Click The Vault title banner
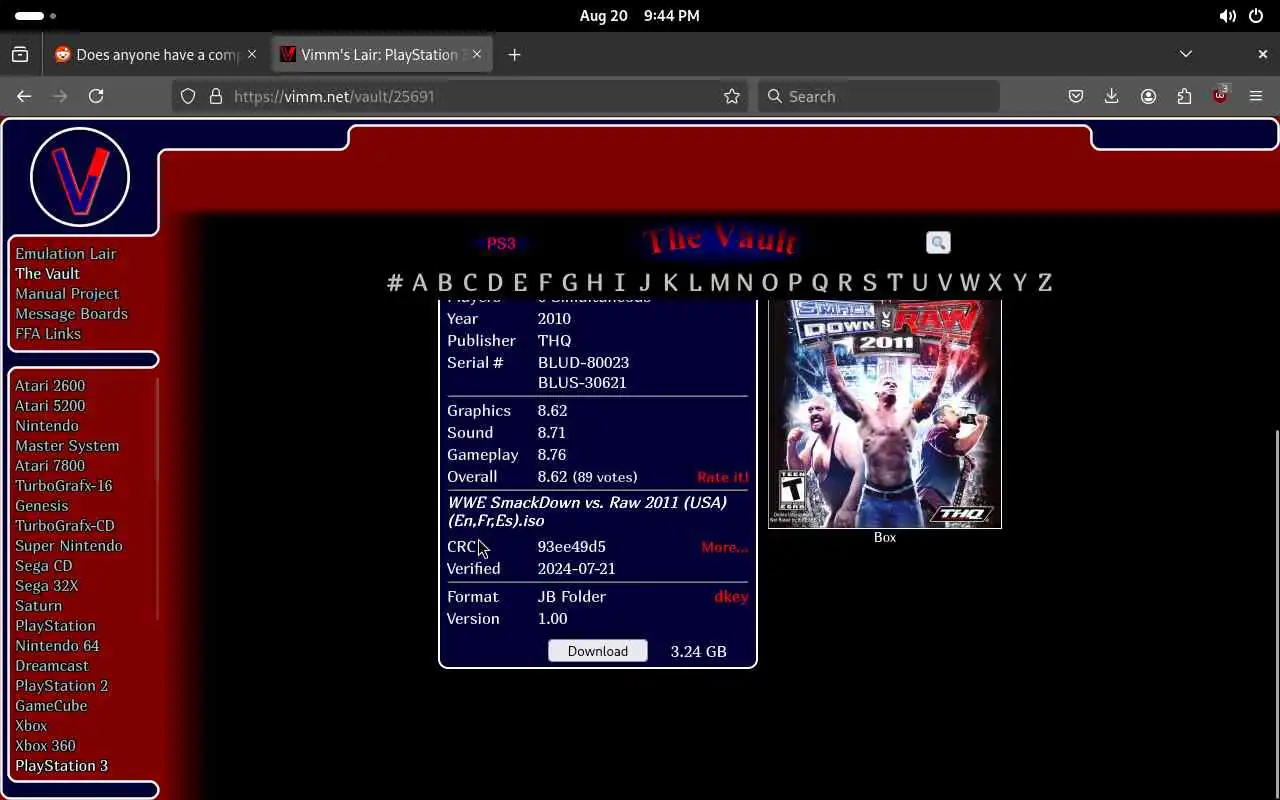 [x=721, y=240]
